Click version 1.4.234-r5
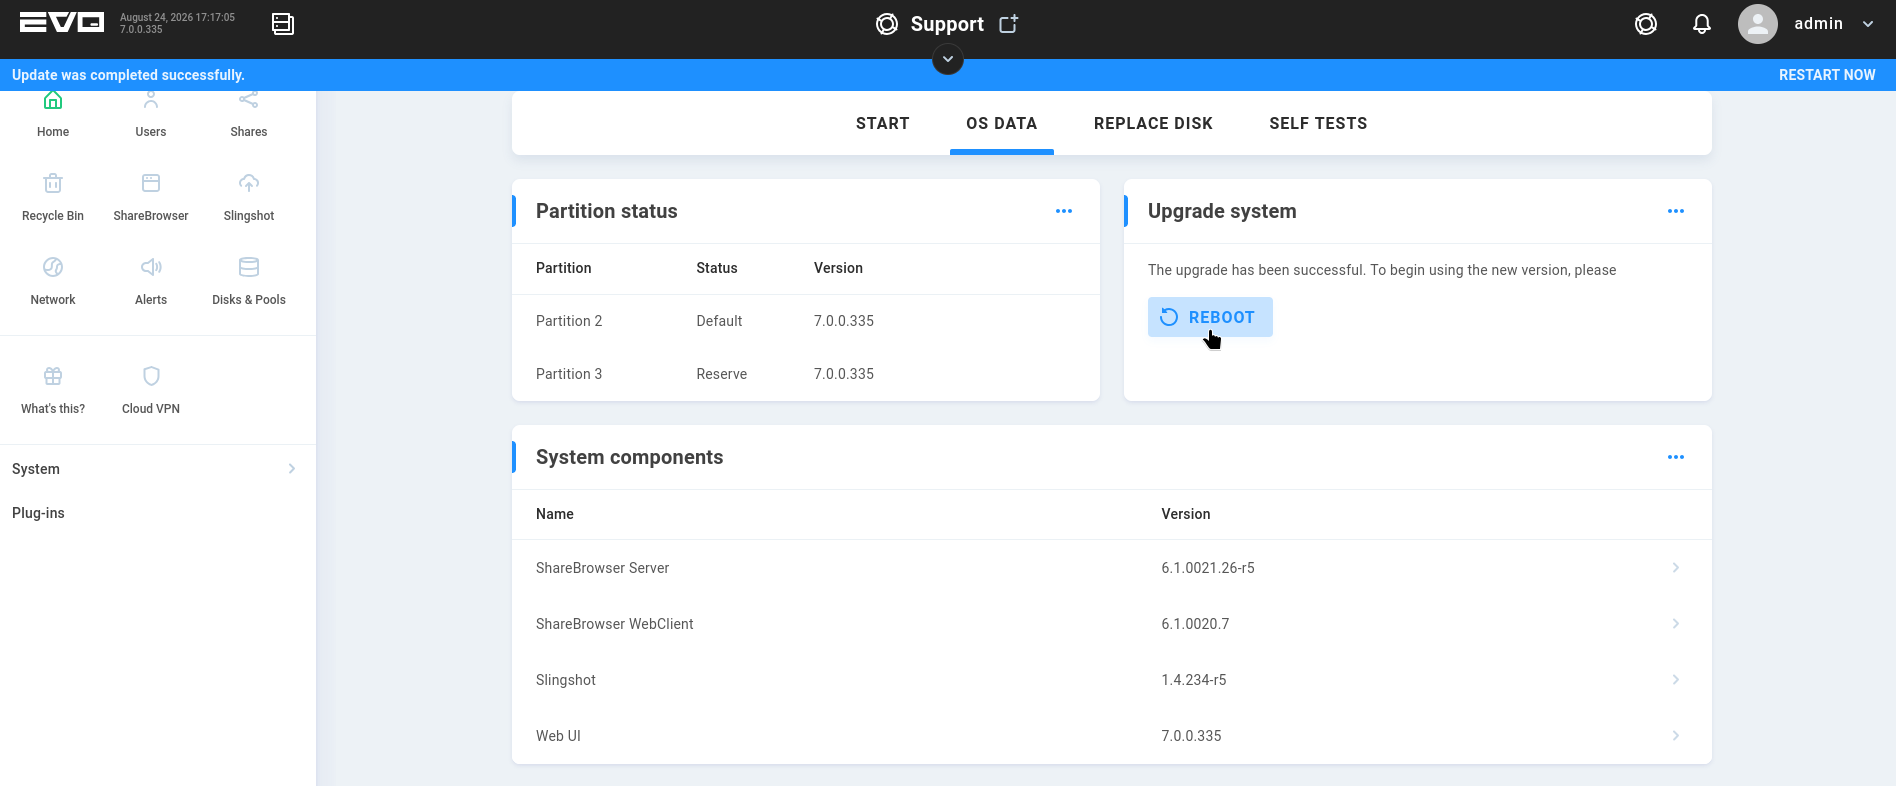The height and width of the screenshot is (786, 1896). coord(1194,680)
